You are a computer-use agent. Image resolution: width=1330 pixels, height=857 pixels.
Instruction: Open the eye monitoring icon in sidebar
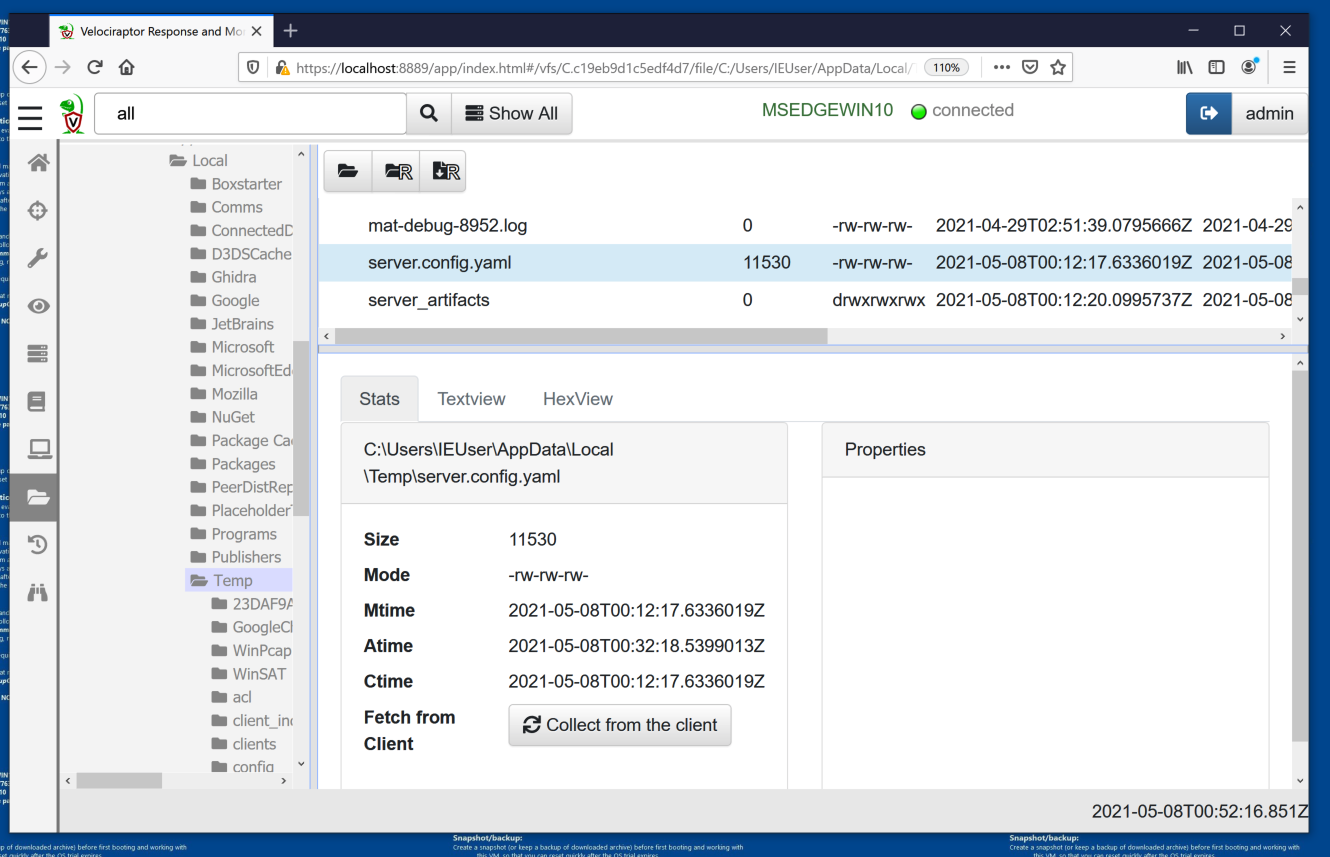(38, 306)
